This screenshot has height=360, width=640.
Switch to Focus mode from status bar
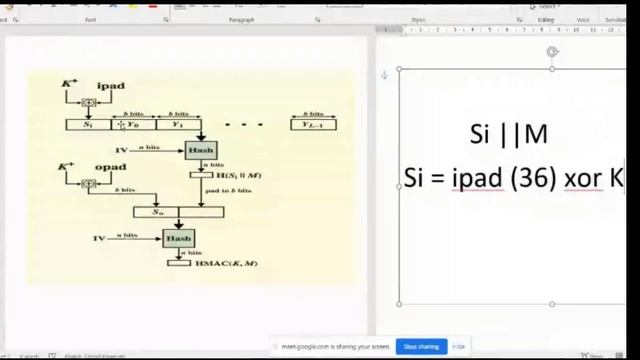click(x=591, y=356)
